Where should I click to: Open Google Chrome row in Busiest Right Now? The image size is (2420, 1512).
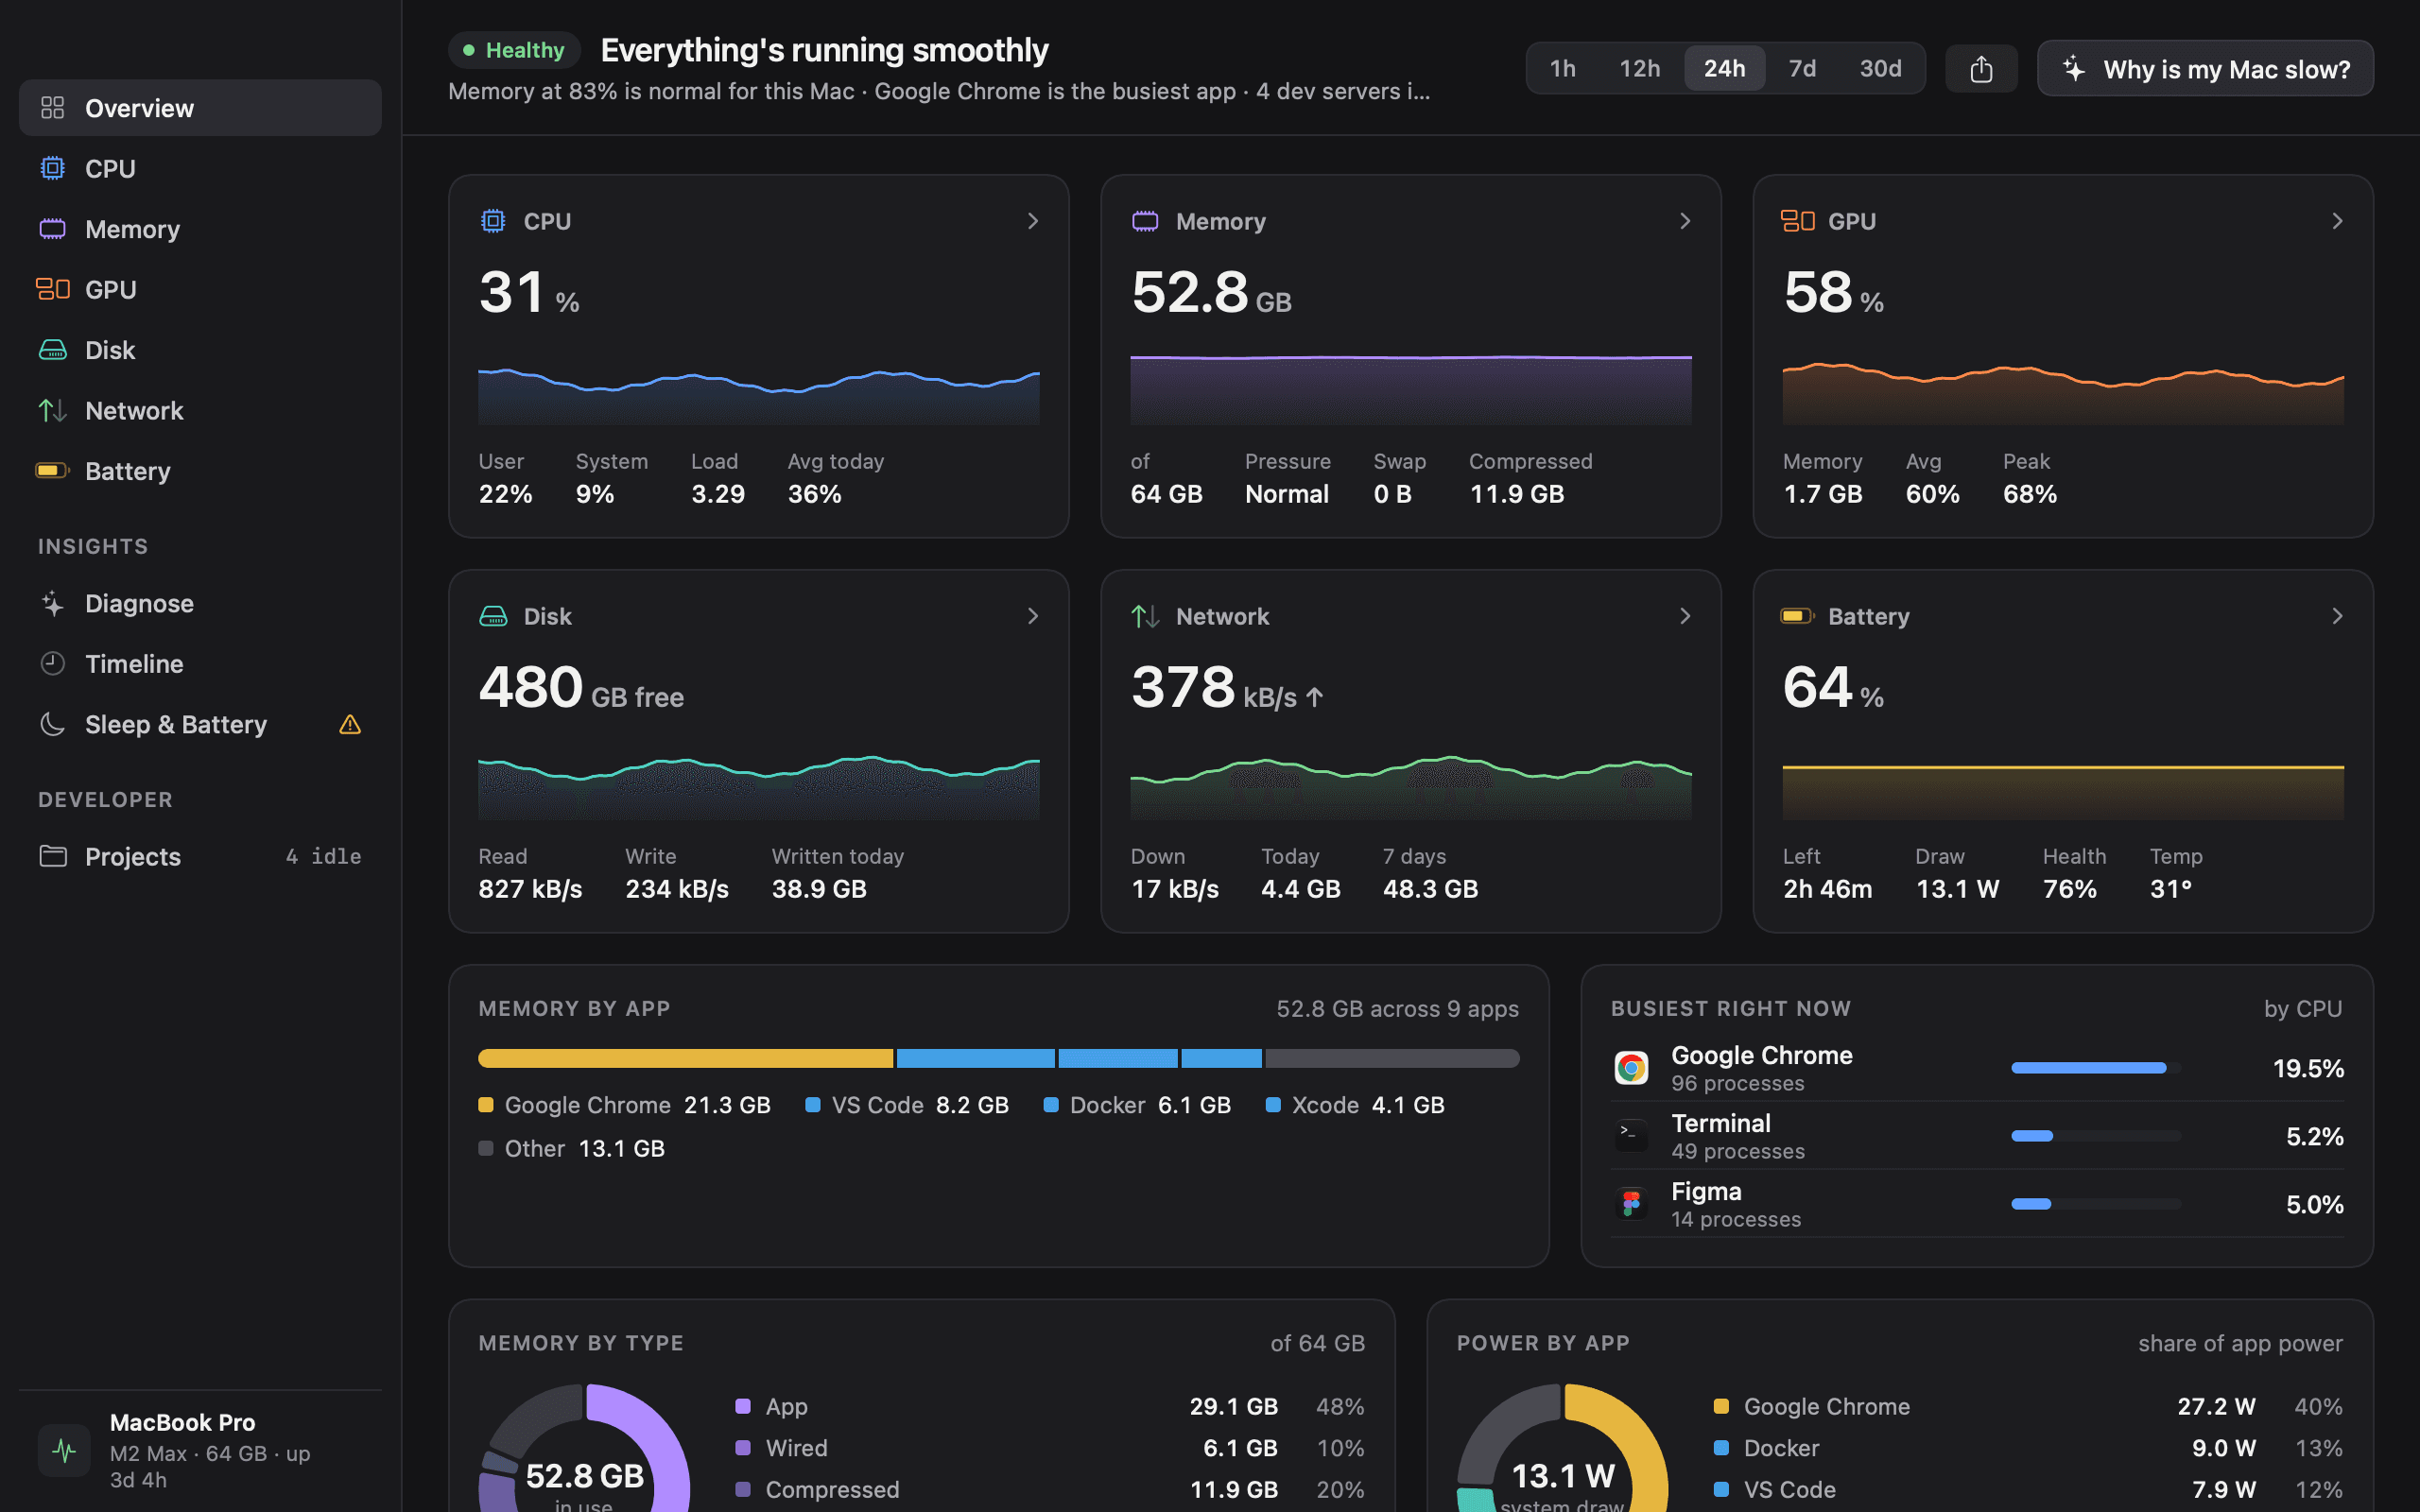point(1977,1068)
